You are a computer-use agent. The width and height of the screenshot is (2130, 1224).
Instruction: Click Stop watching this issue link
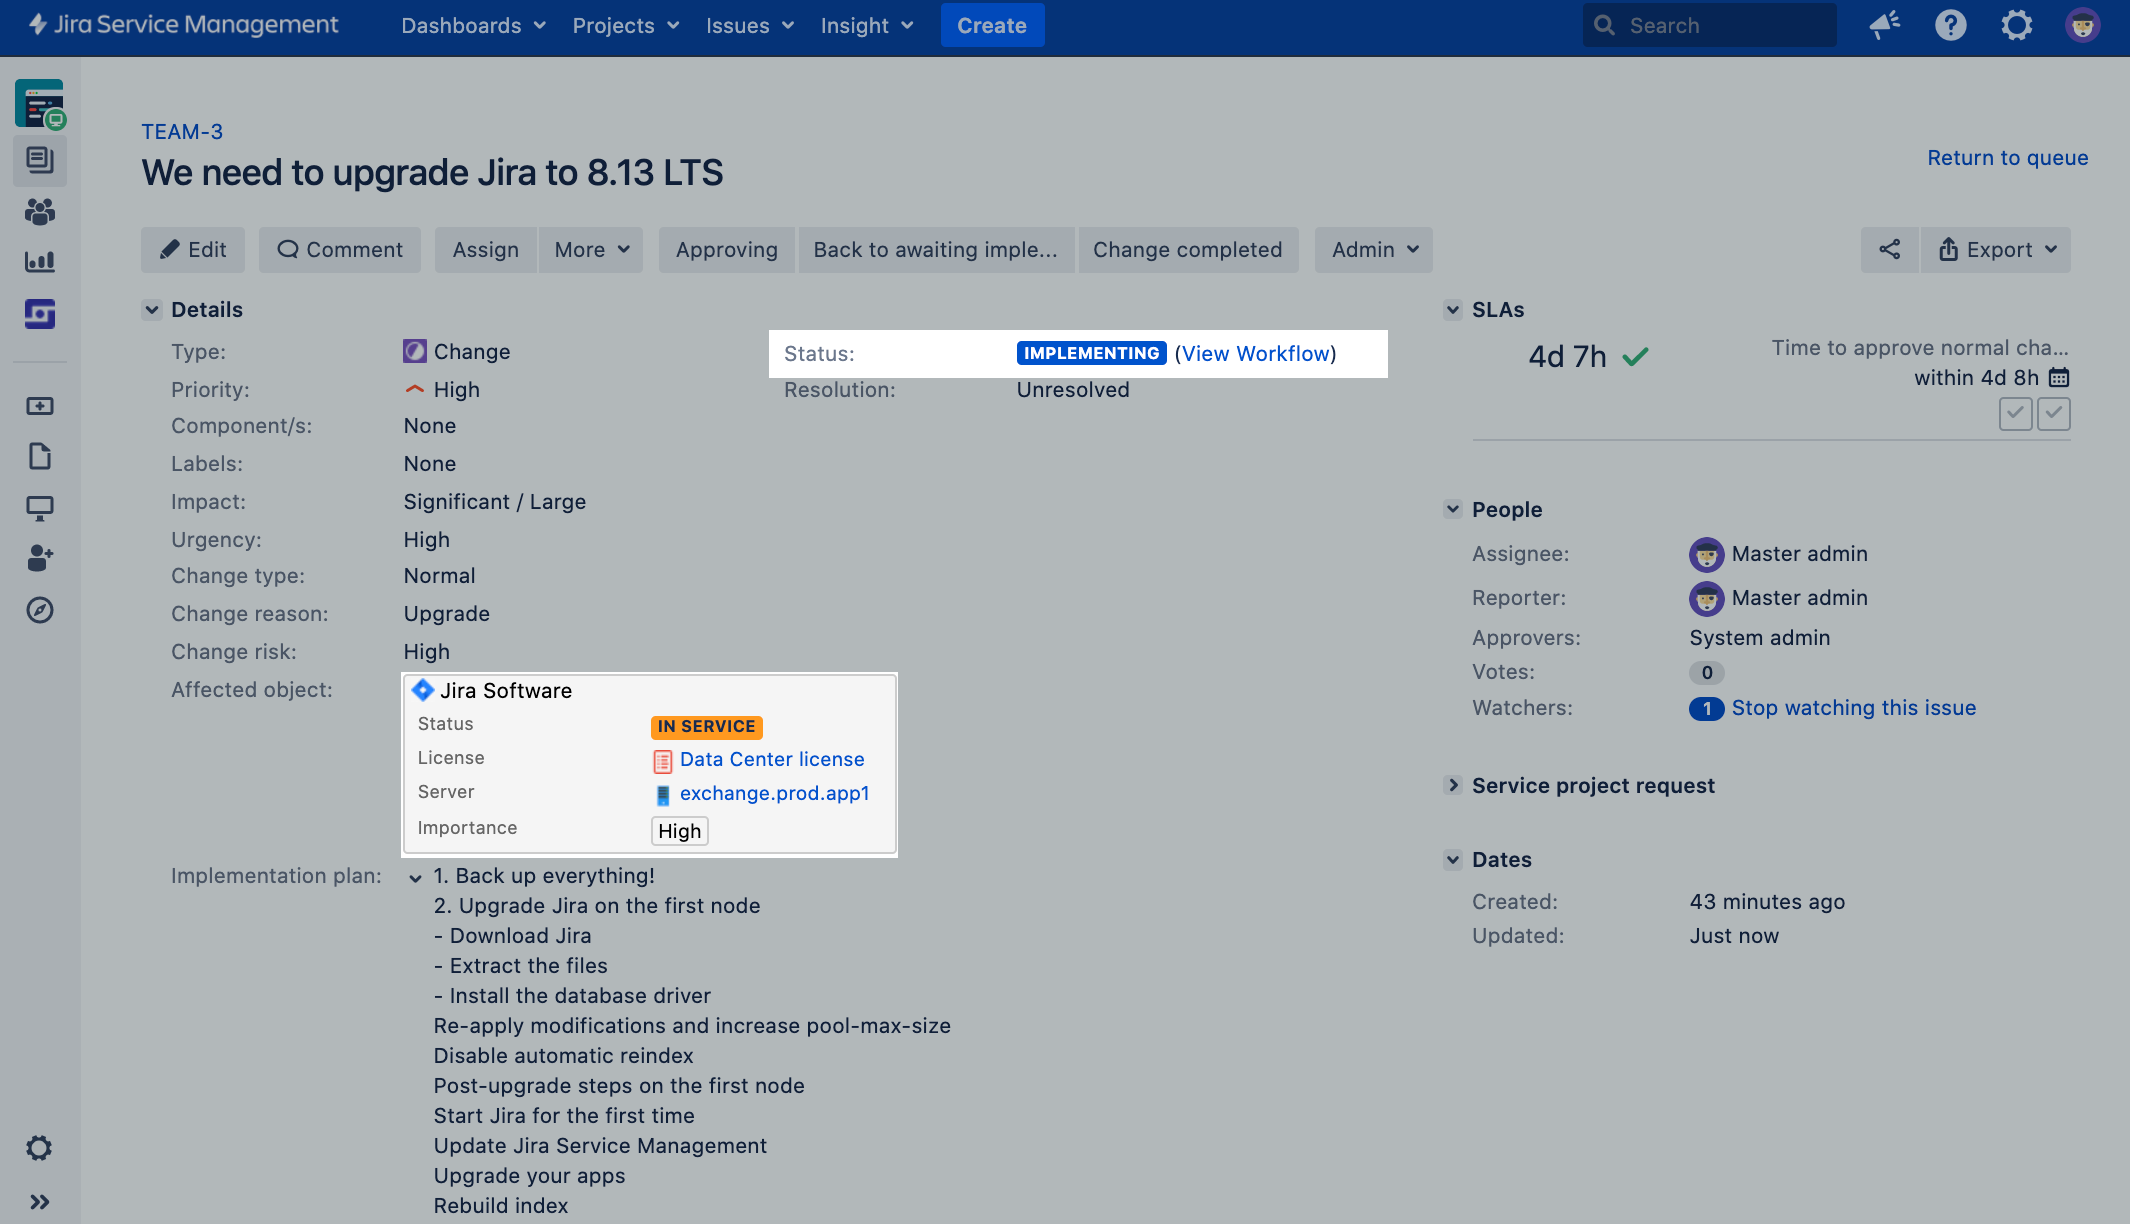click(1853, 708)
